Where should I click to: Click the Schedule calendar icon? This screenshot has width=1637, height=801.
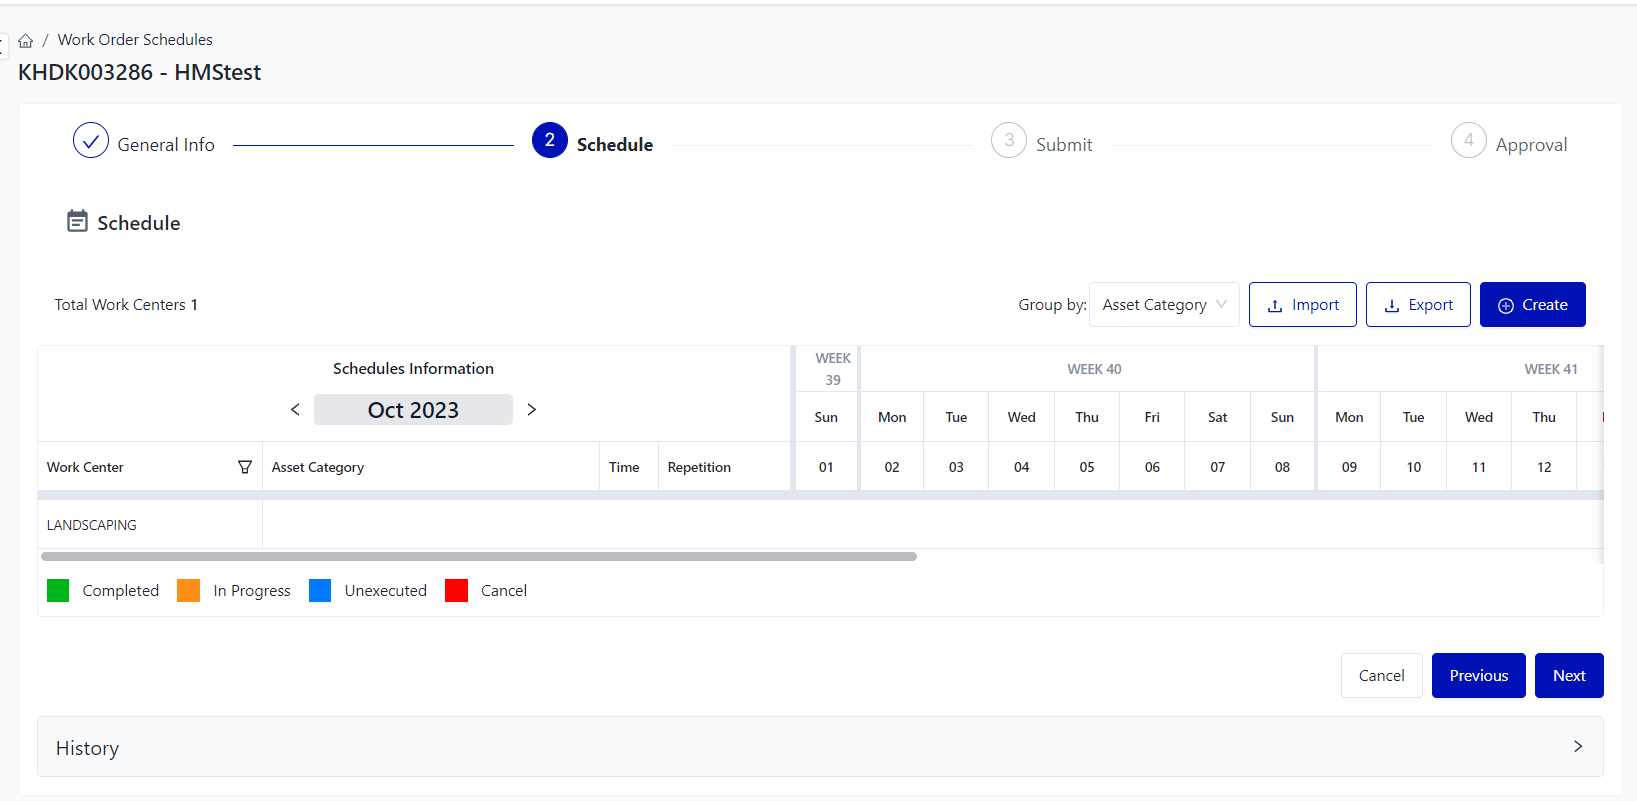(x=77, y=221)
